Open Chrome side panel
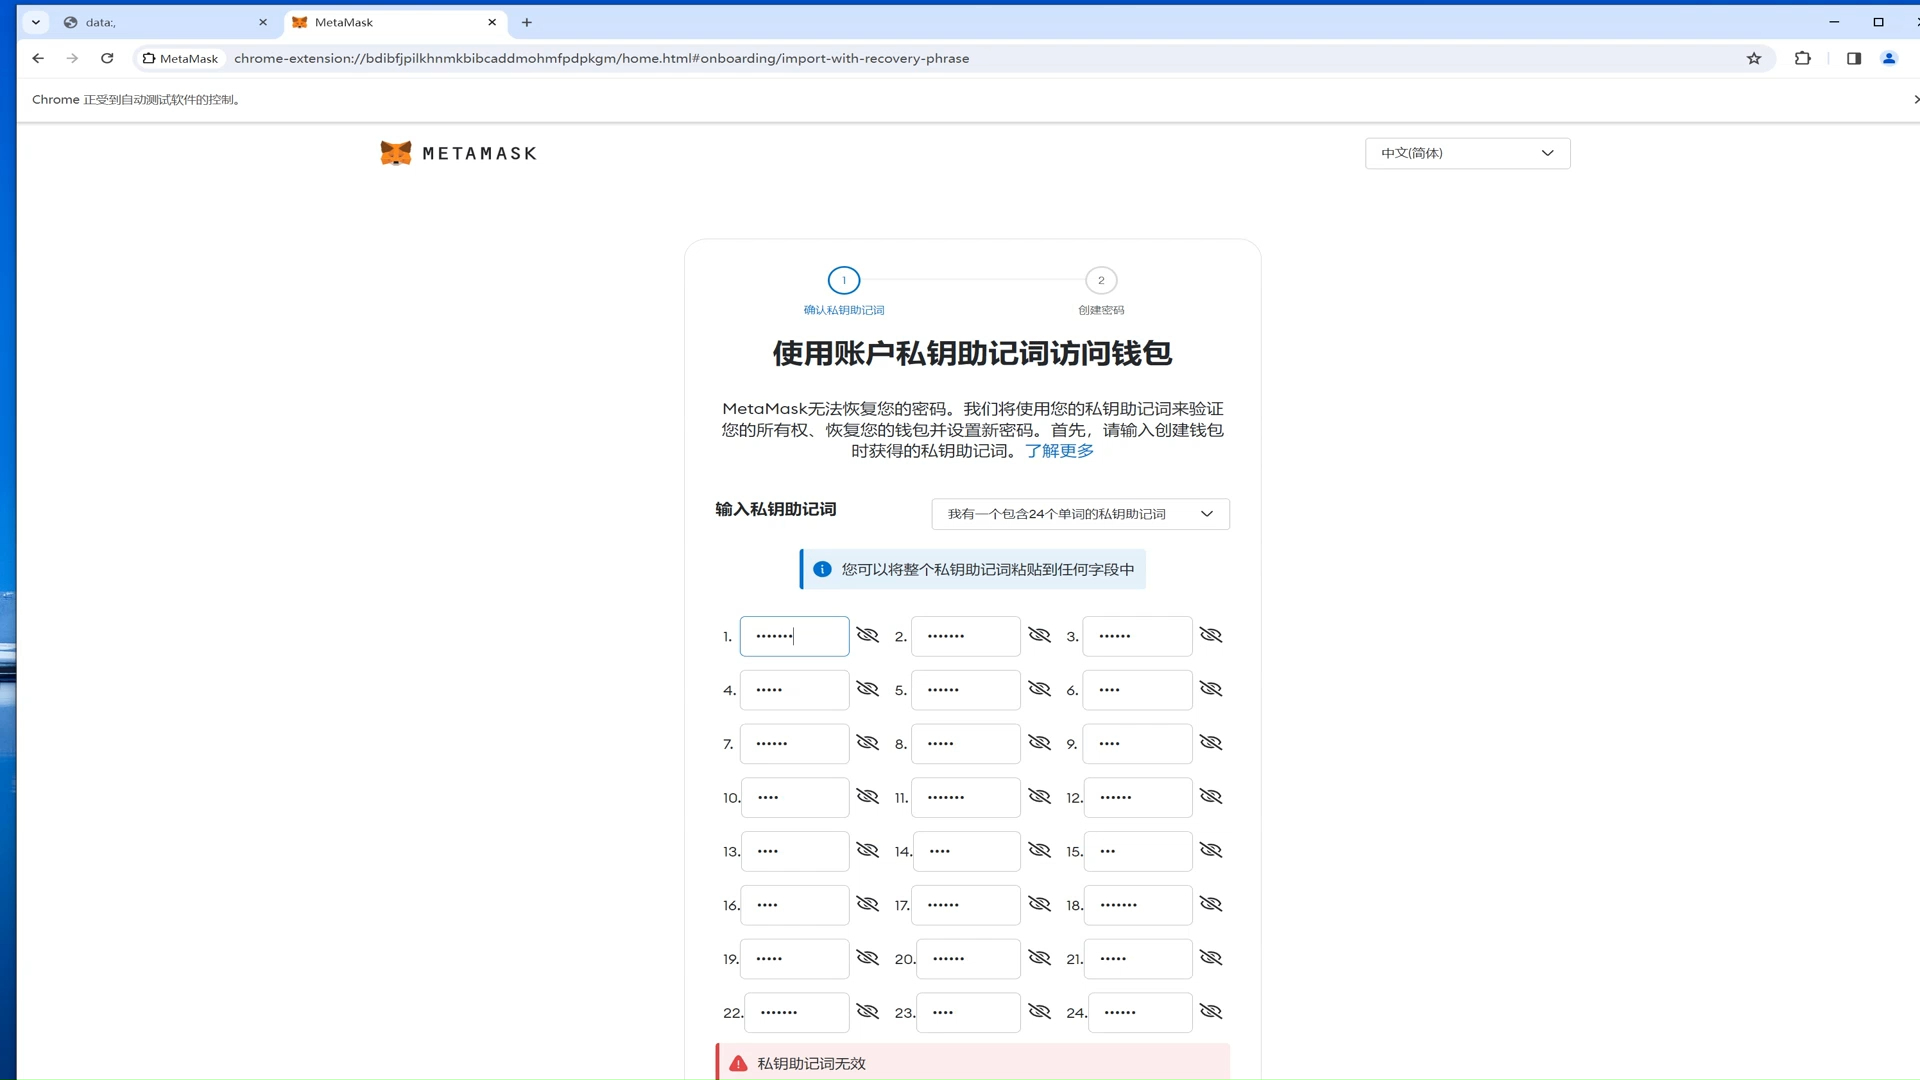This screenshot has width=1920, height=1080. 1854,58
